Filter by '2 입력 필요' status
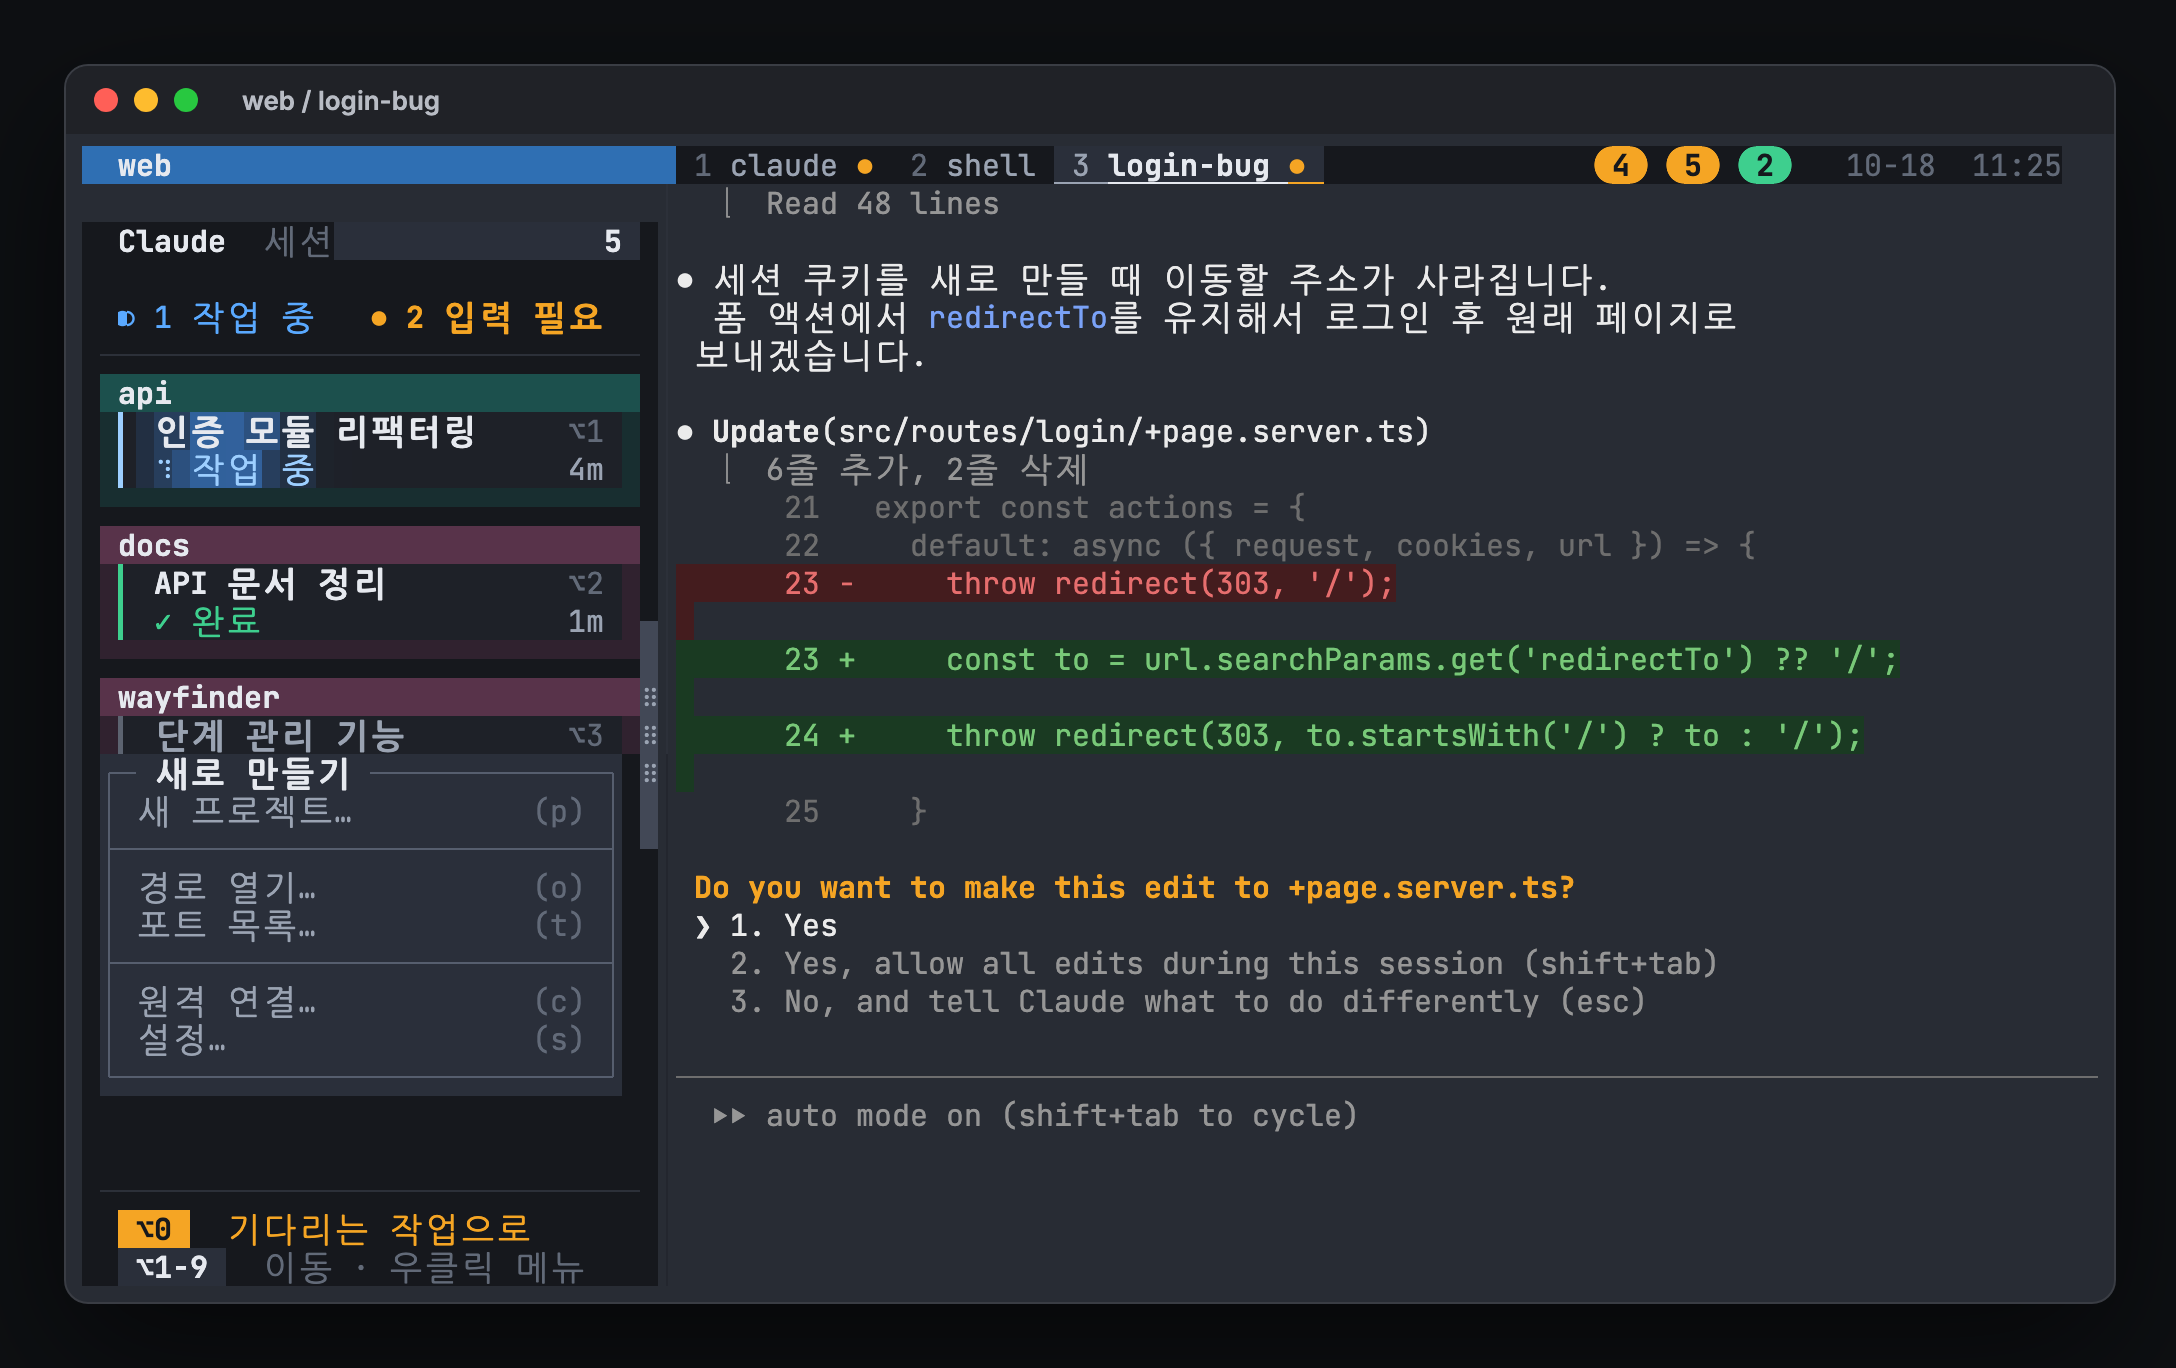The height and width of the screenshot is (1368, 2176). point(486,318)
